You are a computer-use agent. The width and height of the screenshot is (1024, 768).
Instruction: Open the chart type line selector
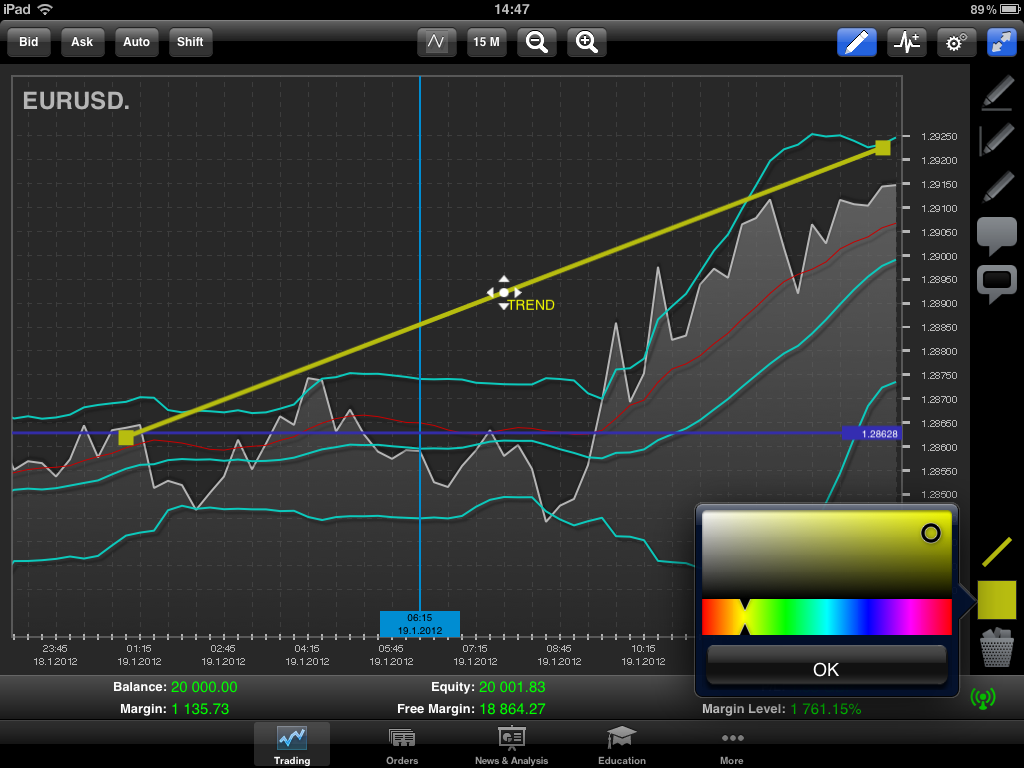pos(437,42)
